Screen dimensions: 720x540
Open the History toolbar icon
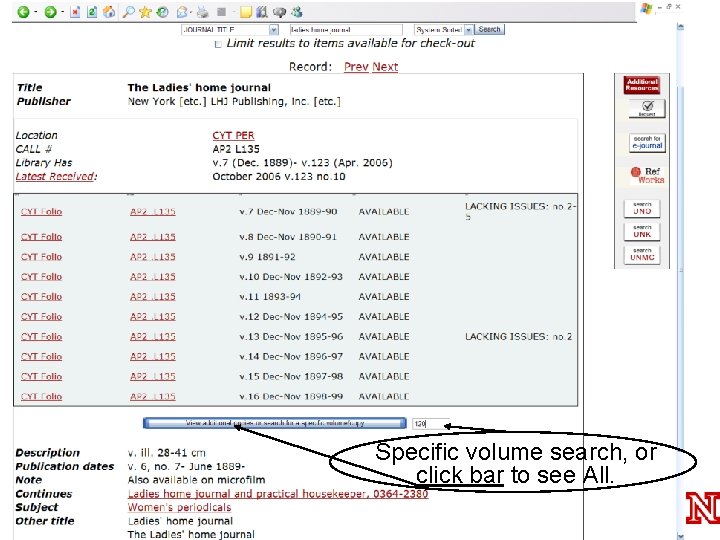[x=163, y=12]
